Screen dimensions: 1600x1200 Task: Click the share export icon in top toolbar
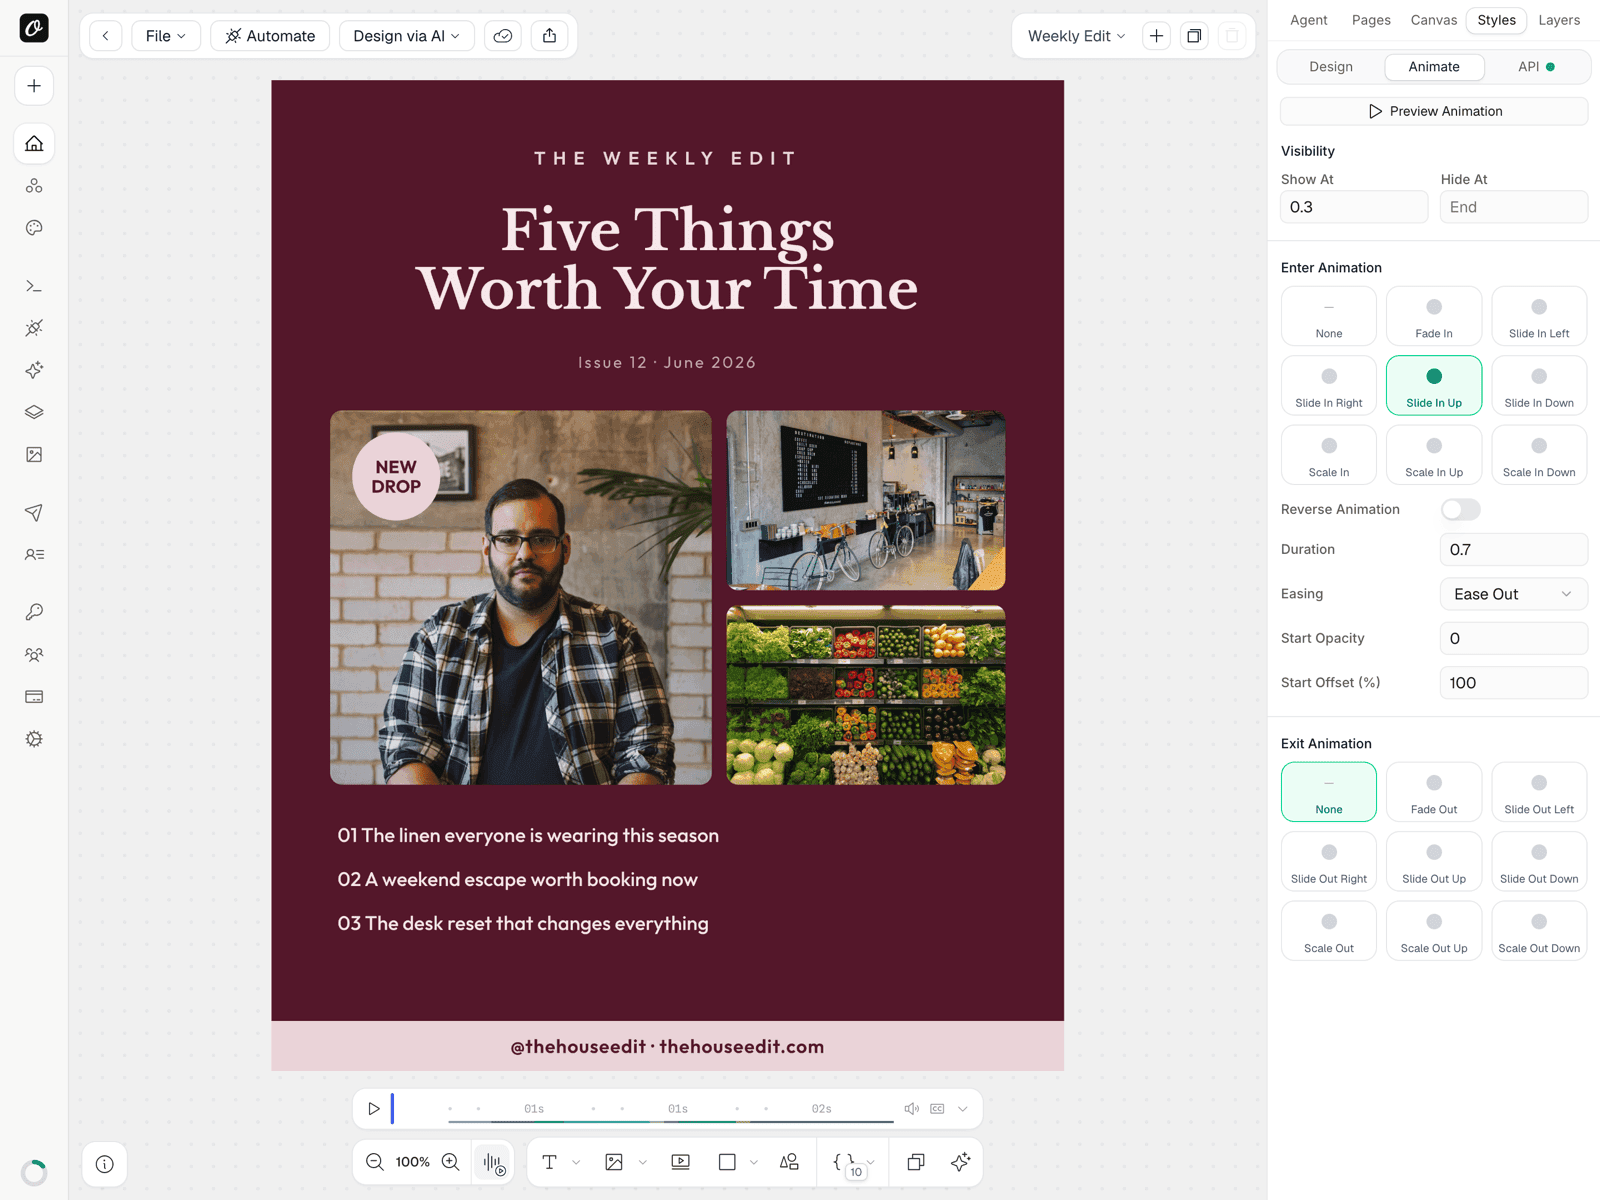[x=550, y=36]
